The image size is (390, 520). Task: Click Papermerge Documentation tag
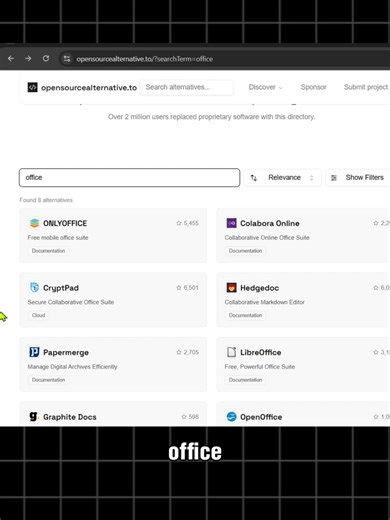pyautogui.click(x=48, y=380)
